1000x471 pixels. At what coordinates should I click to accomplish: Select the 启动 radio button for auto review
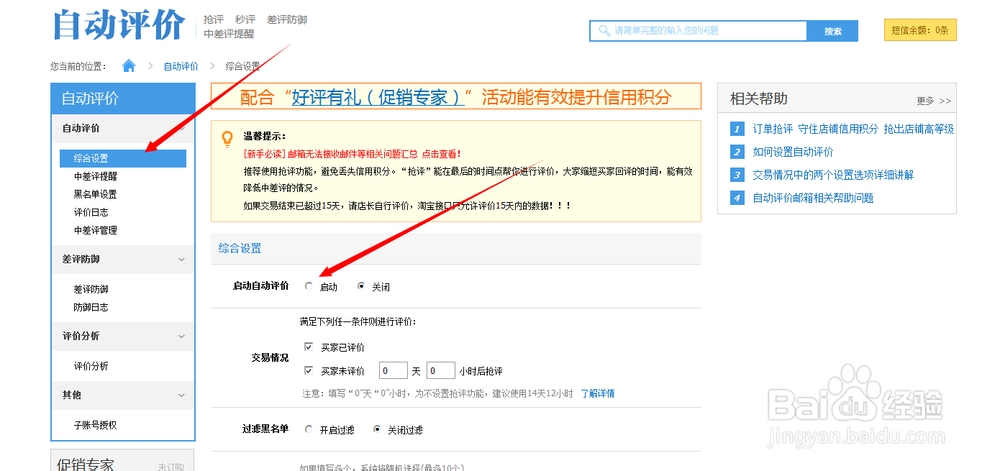point(308,287)
